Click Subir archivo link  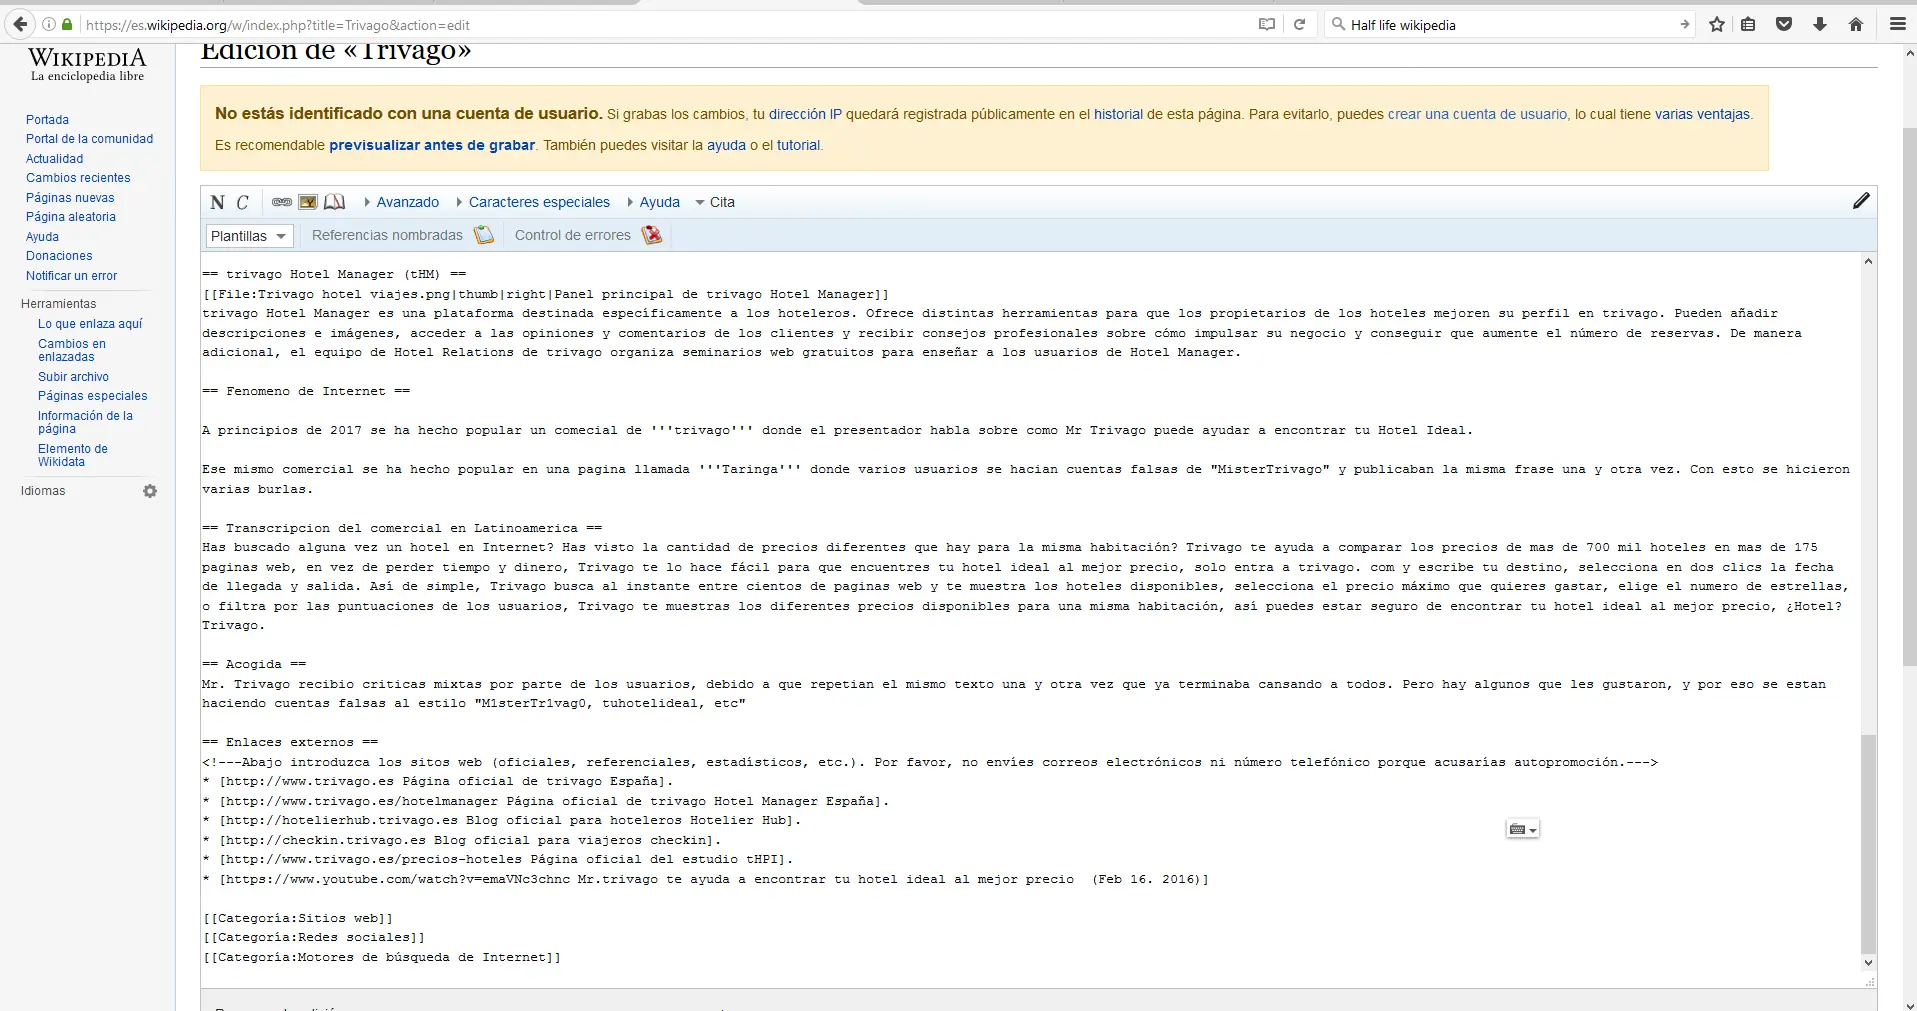click(73, 377)
